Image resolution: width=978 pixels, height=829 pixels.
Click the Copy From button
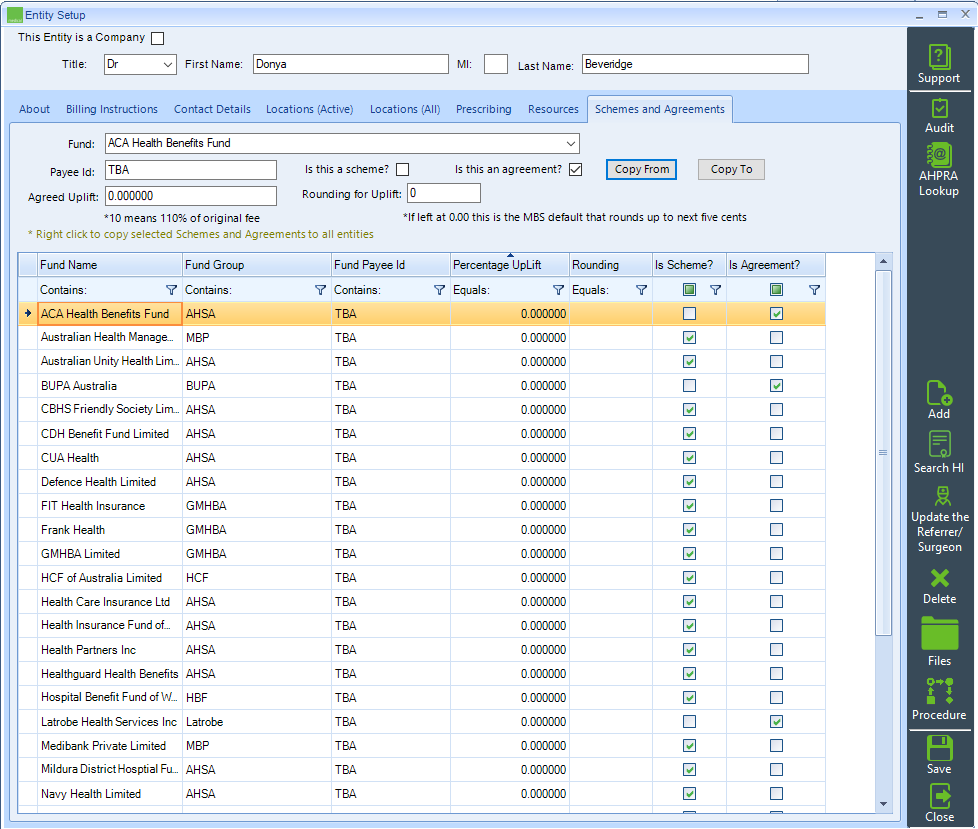point(642,170)
